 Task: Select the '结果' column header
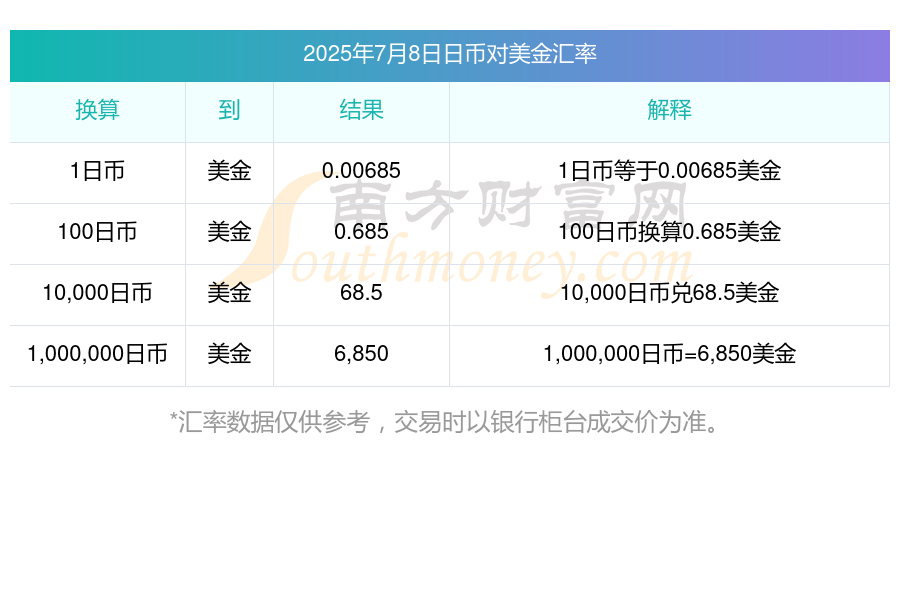pyautogui.click(x=361, y=110)
